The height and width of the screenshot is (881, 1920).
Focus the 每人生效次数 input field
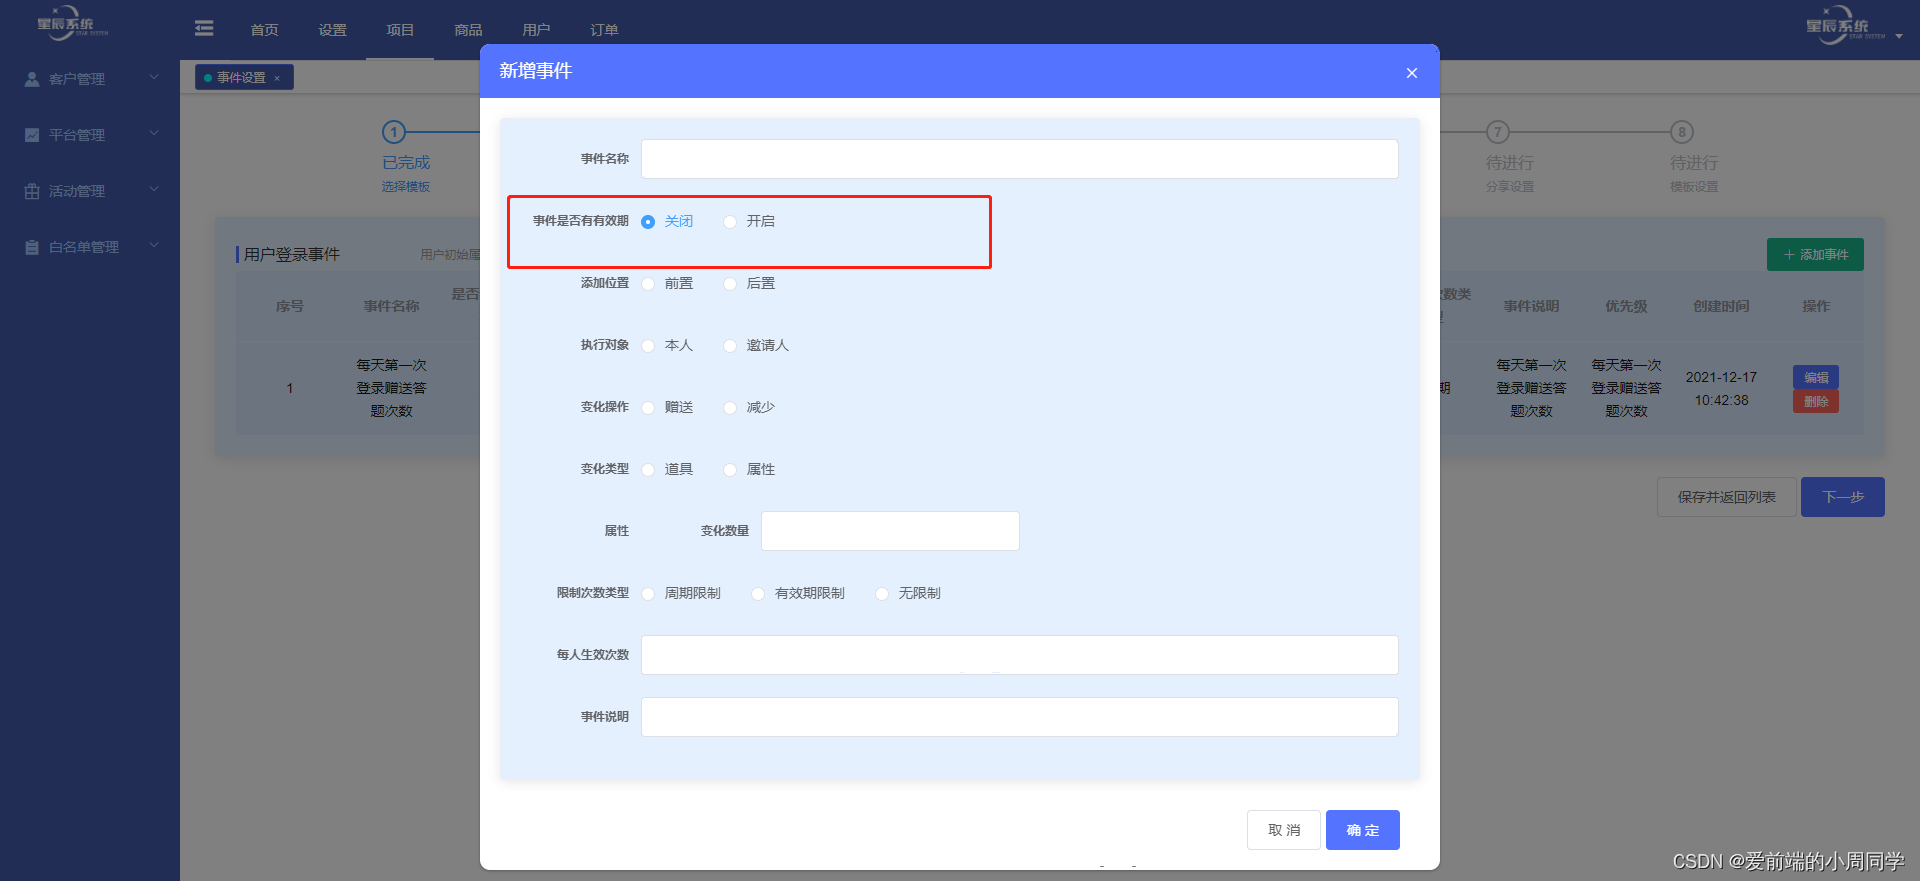point(1020,655)
